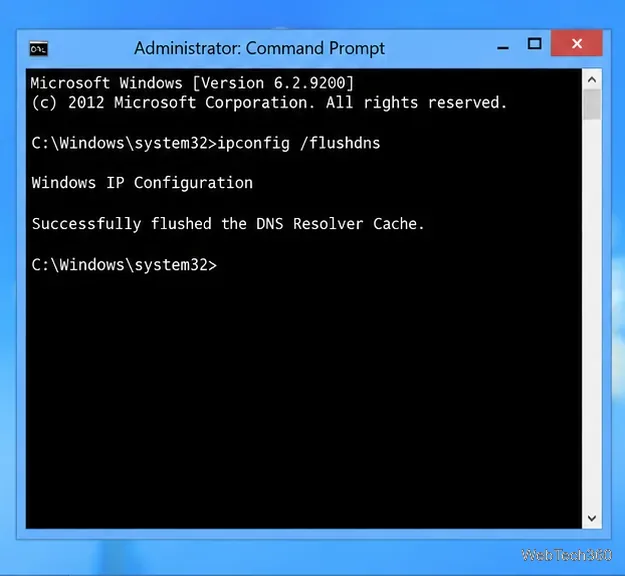Click the 'ipconfig /flushdns' command text
The image size is (625, 576).
coord(299,143)
